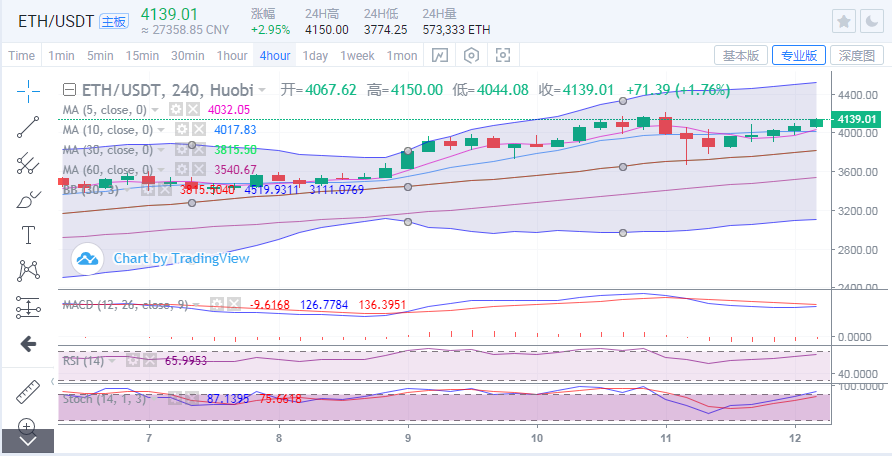Click the 主板 main board badge
This screenshot has width=892, height=456.
114,22
